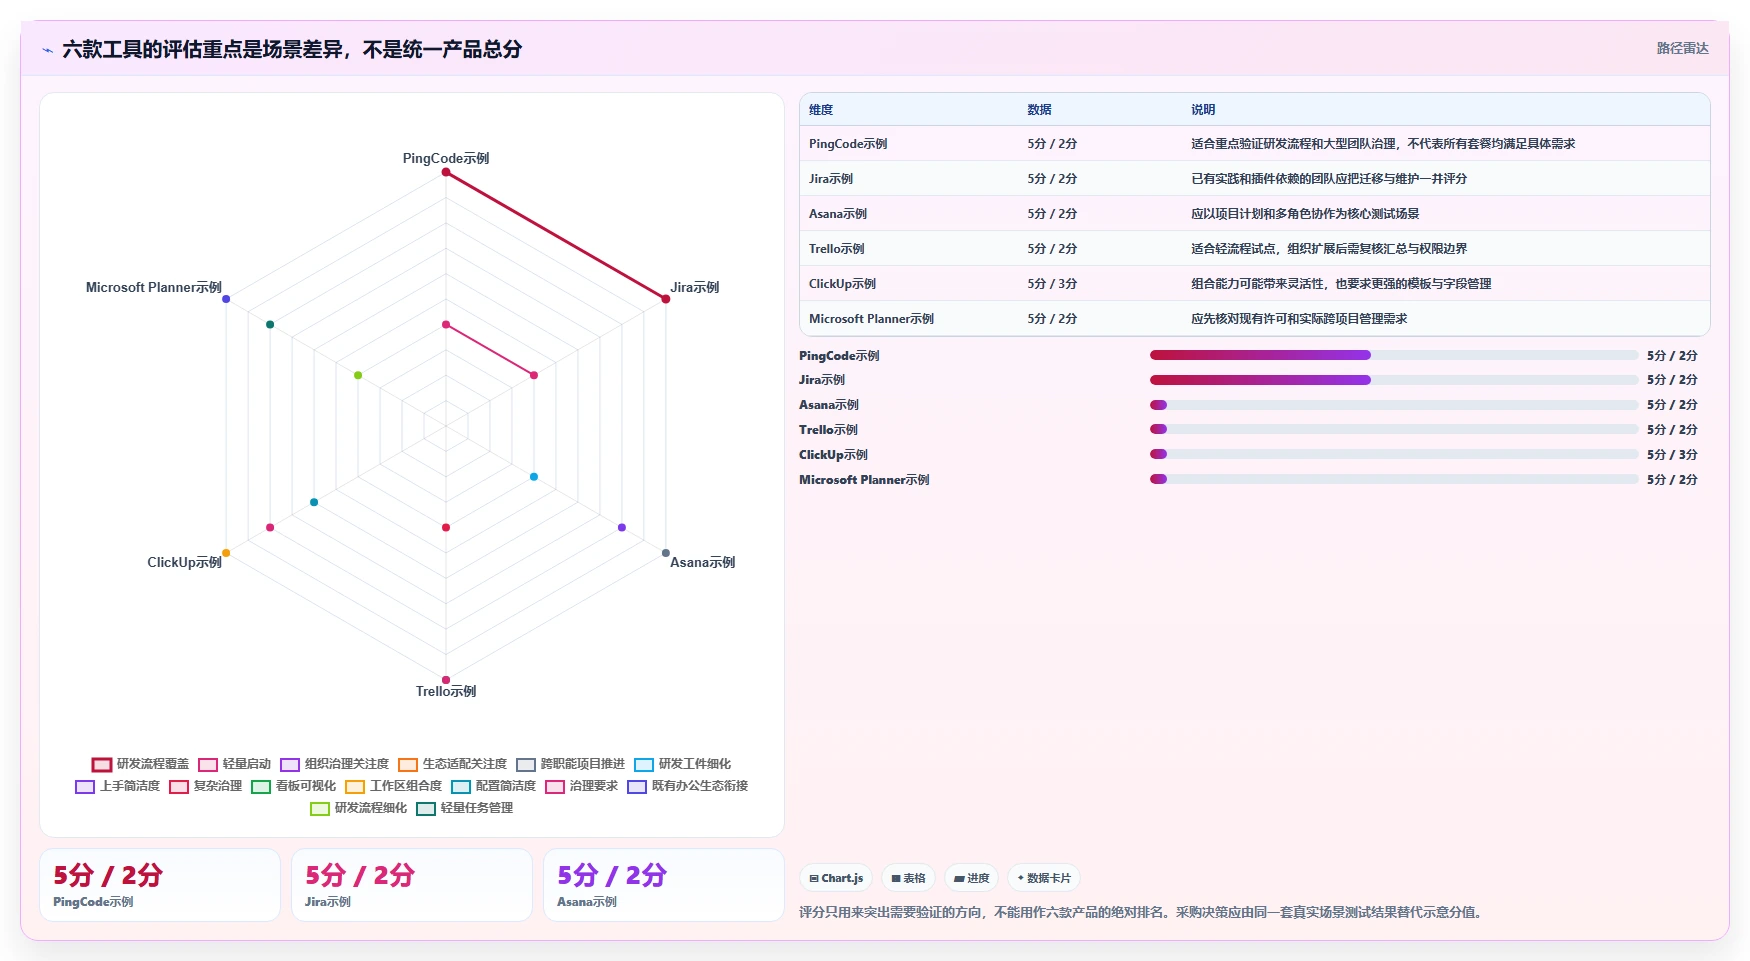Click description starting 适合重点验证研发流程
The image size is (1750, 961).
1383,144
